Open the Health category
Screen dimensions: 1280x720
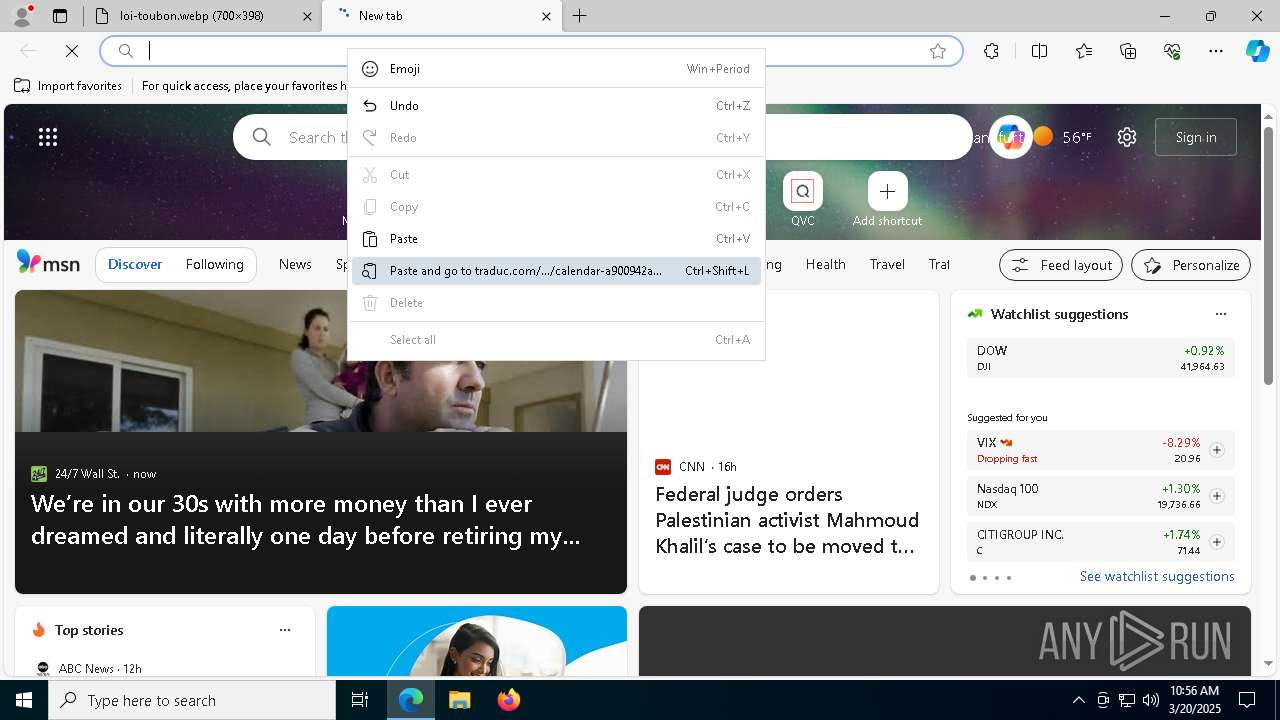pyautogui.click(x=826, y=265)
